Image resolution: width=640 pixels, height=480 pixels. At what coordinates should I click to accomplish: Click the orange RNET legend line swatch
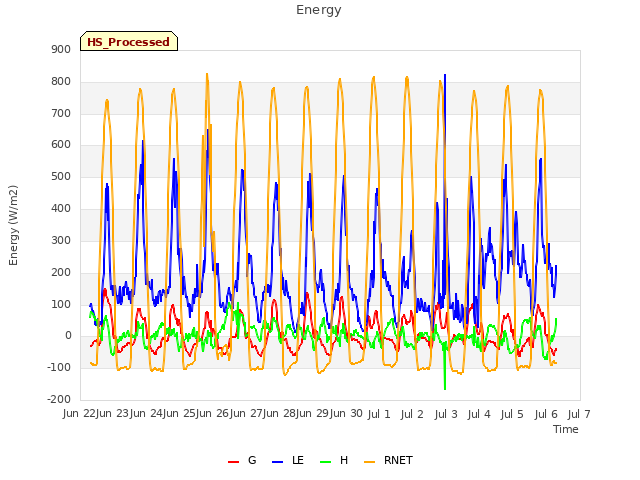coord(369,462)
